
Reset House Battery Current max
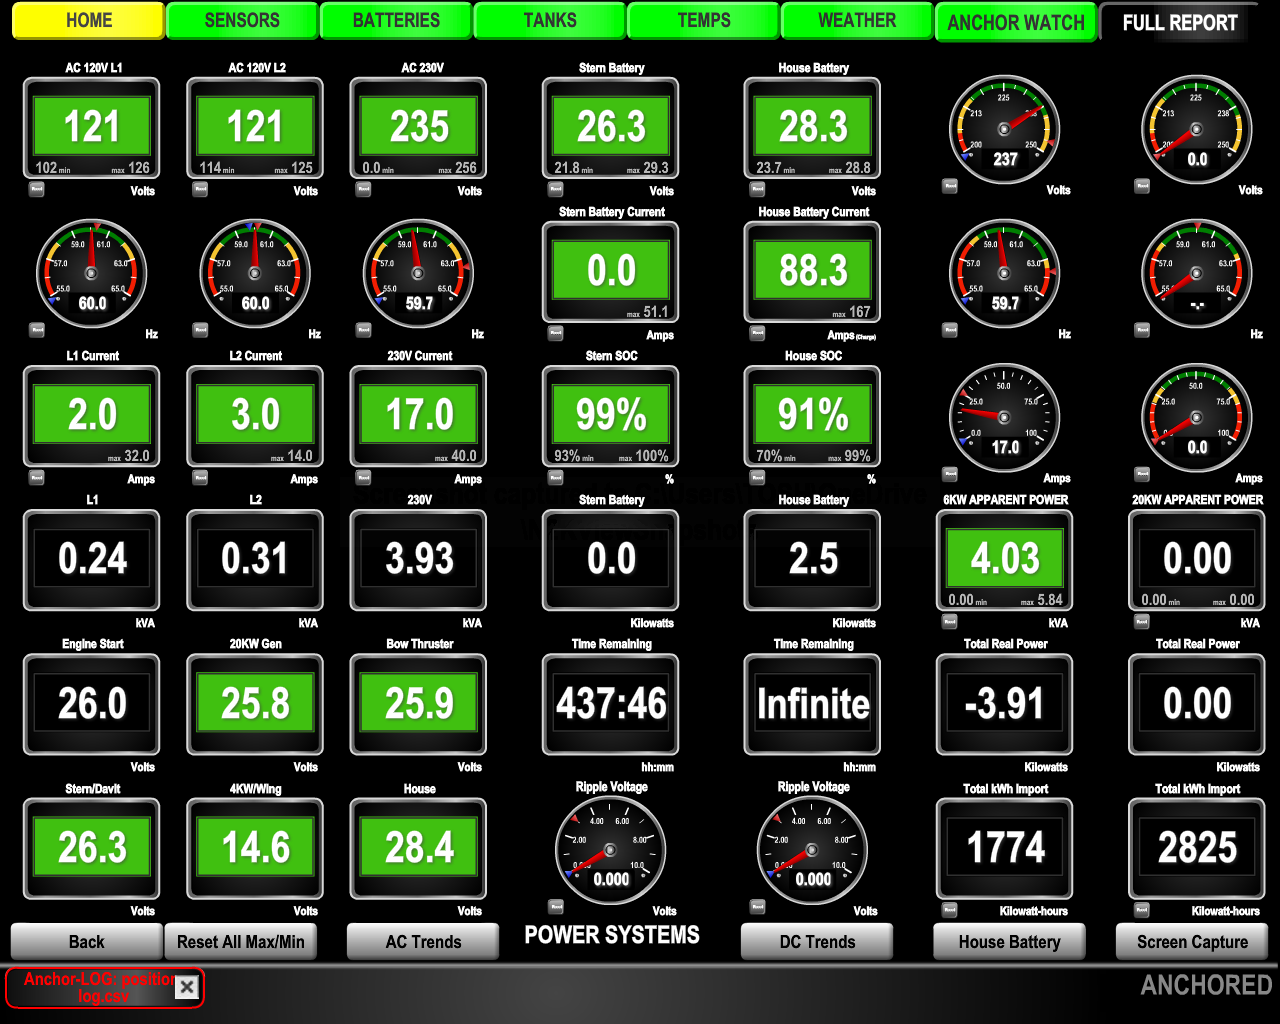click(x=758, y=332)
